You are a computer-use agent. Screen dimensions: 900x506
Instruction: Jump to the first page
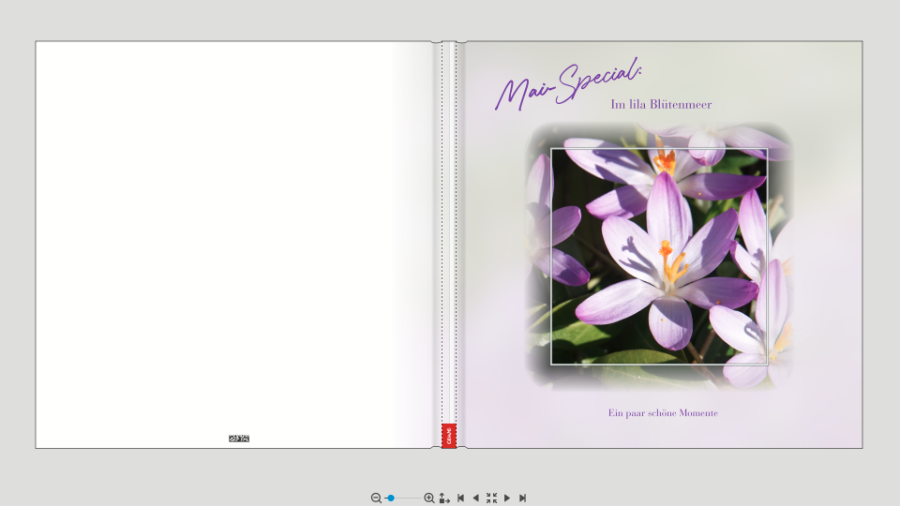click(x=460, y=498)
